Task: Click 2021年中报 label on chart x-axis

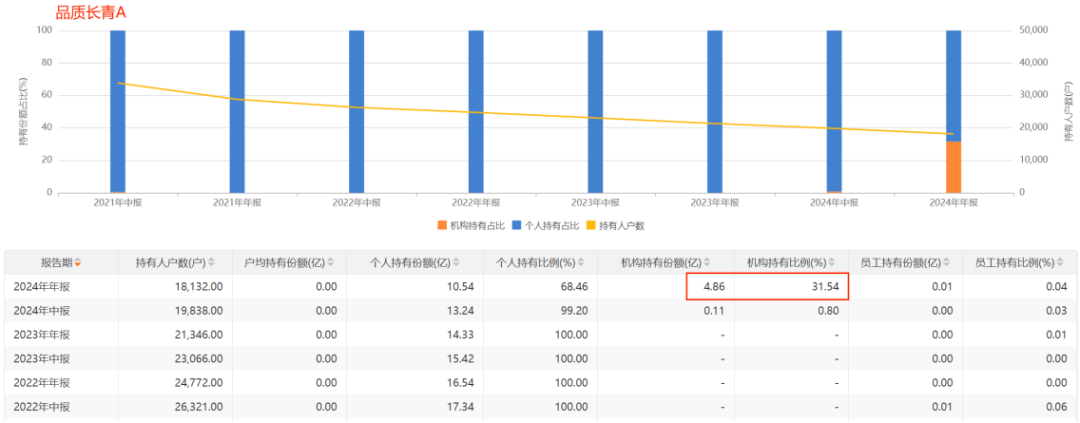Action: point(118,203)
